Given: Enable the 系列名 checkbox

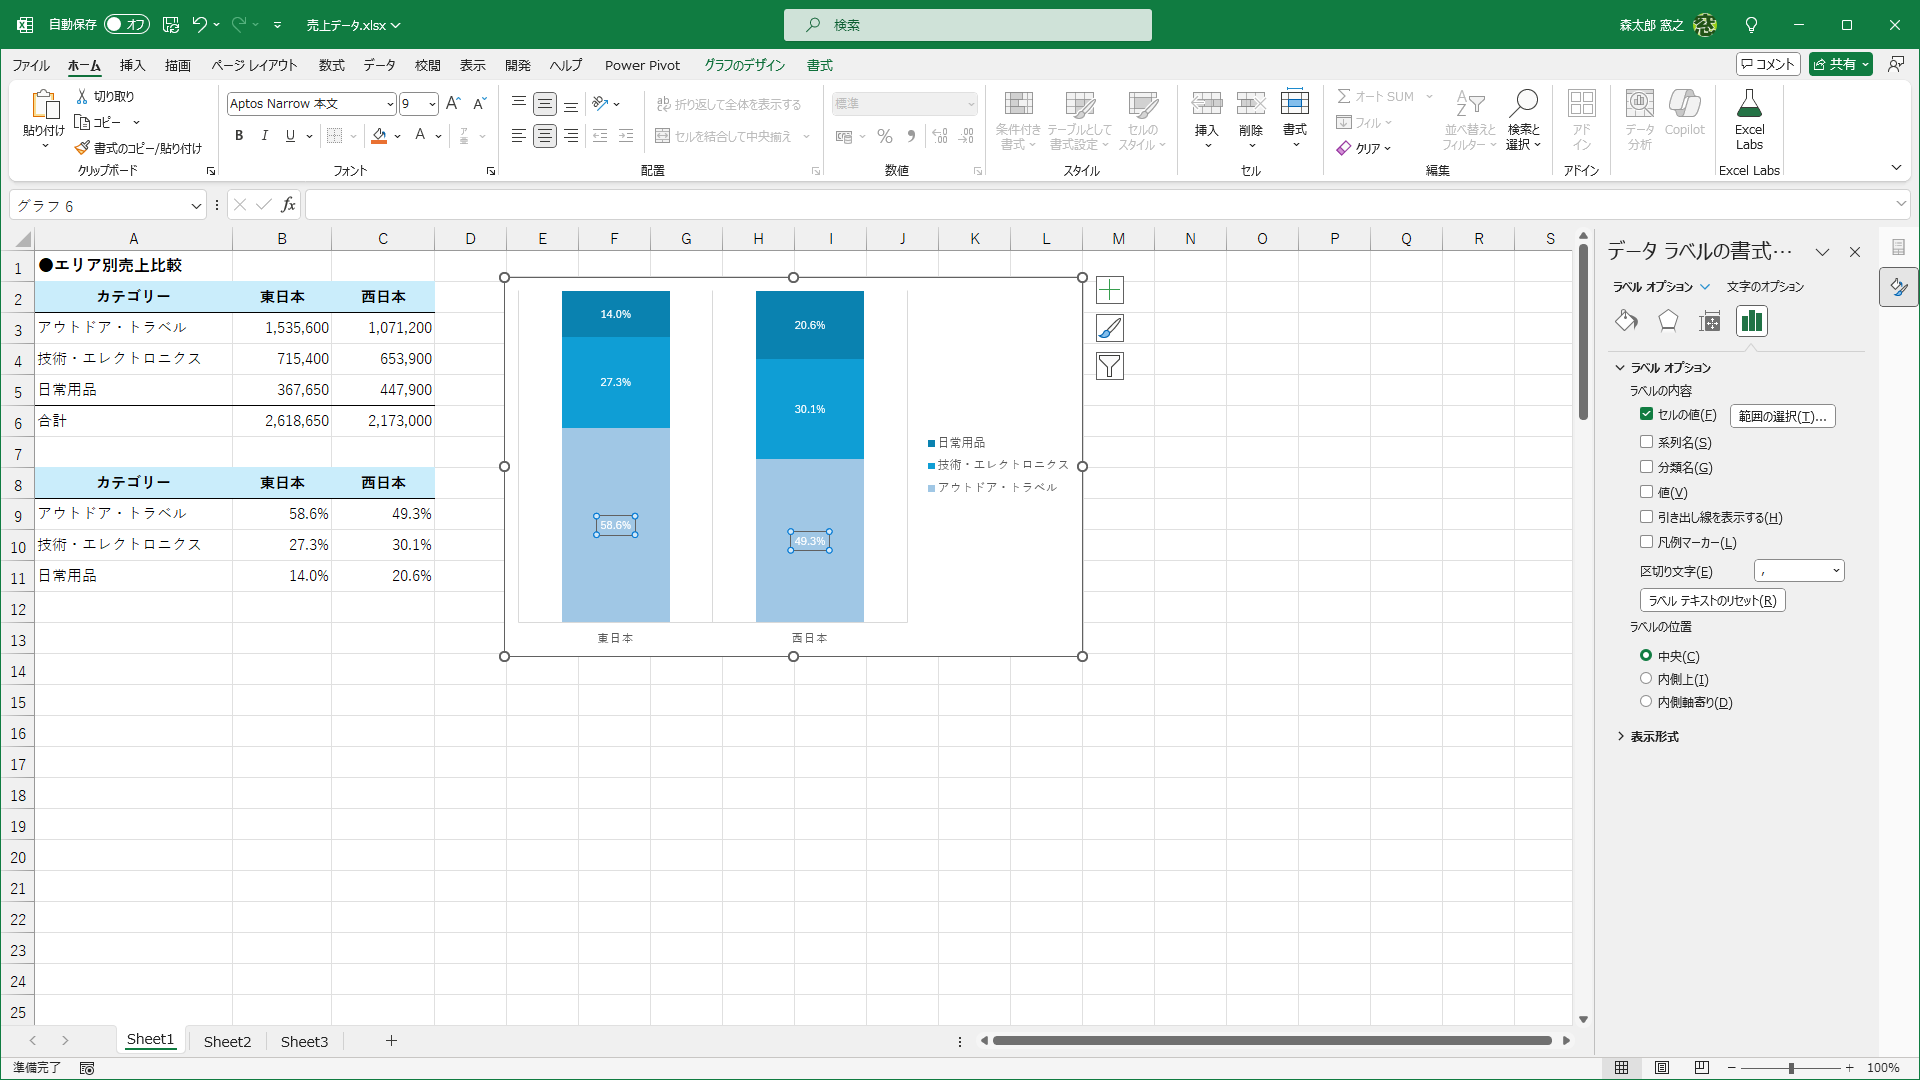Looking at the screenshot, I should coord(1646,442).
